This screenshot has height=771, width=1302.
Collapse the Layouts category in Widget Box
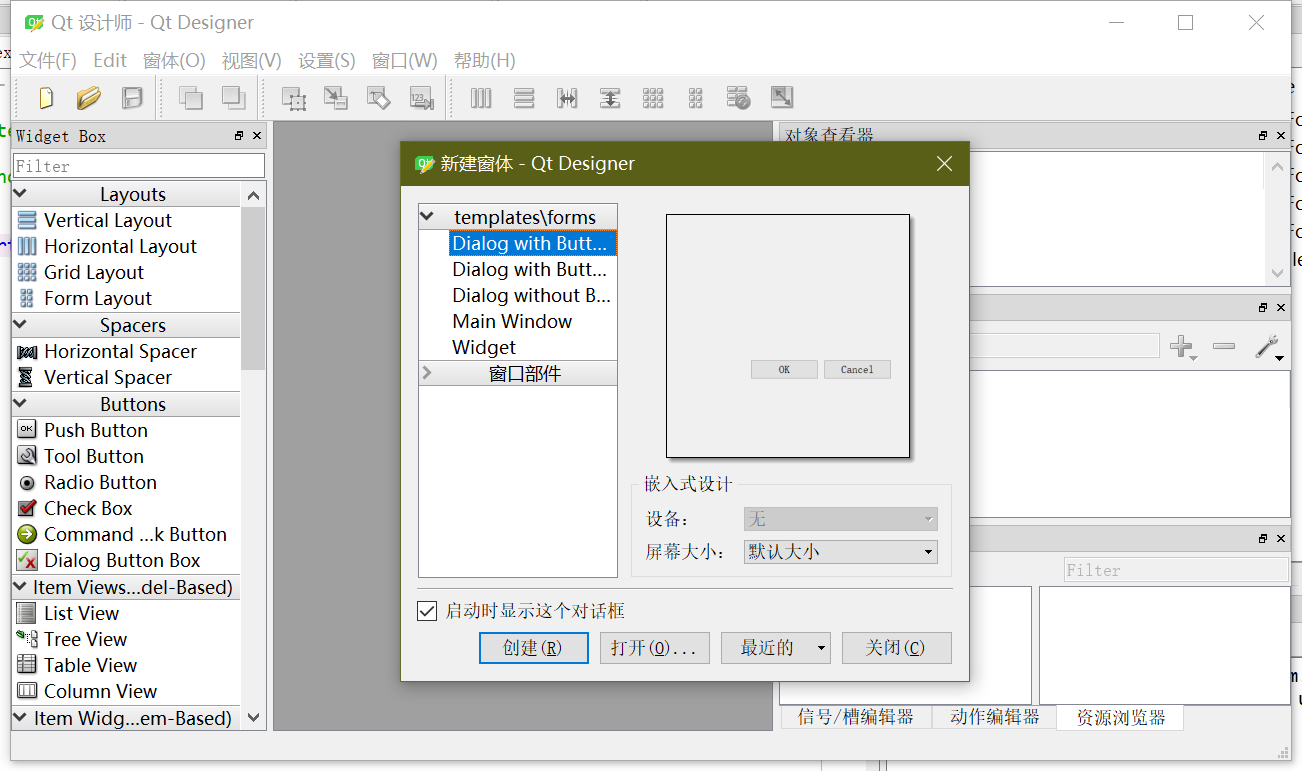point(21,194)
